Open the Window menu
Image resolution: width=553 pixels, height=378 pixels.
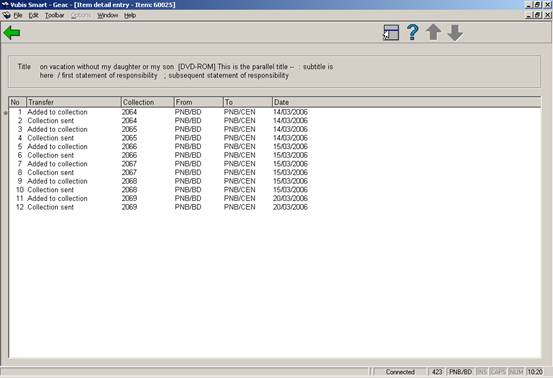click(108, 16)
